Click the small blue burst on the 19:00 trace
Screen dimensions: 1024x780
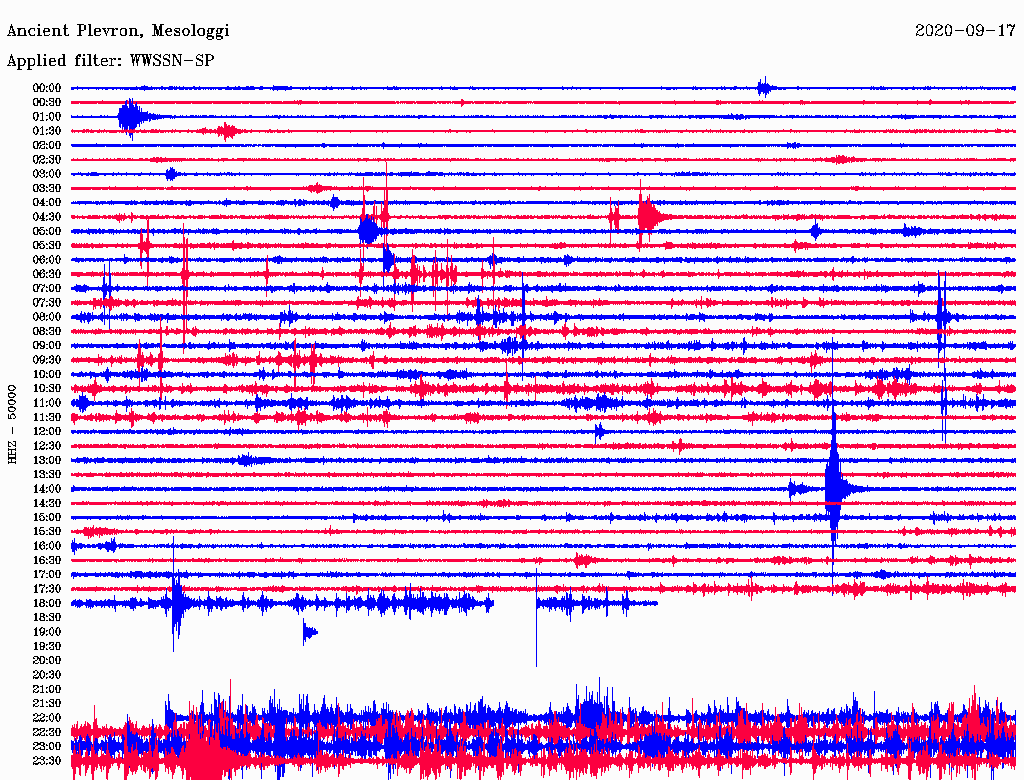[x=309, y=632]
